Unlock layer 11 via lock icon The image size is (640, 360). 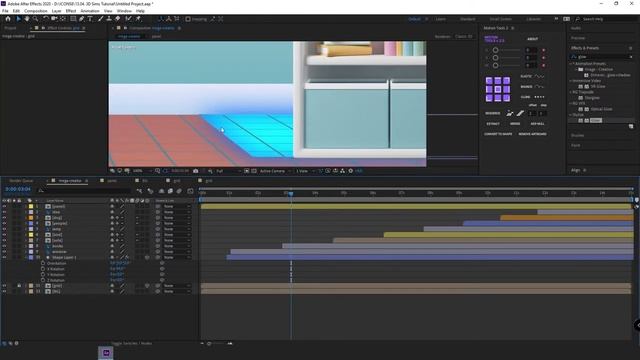(19, 286)
